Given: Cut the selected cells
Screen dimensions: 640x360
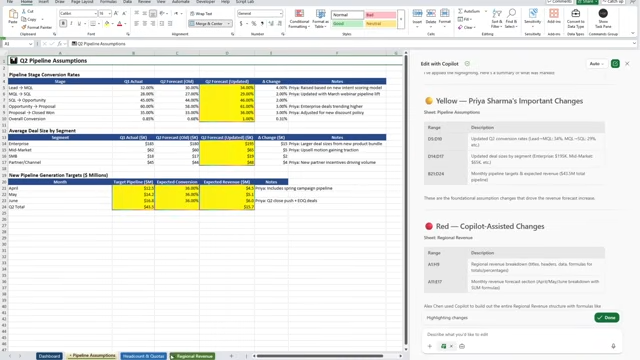Looking at the screenshot, I should click(28, 11).
